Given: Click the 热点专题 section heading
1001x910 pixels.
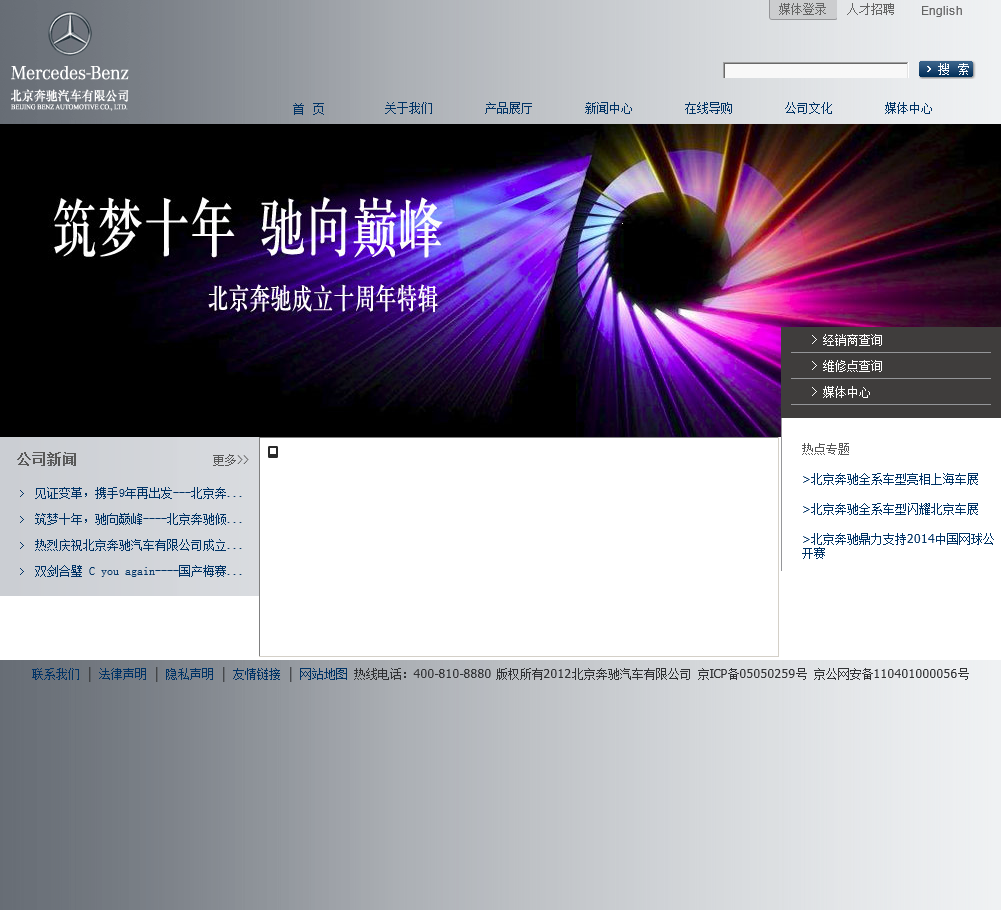Looking at the screenshot, I should (825, 449).
